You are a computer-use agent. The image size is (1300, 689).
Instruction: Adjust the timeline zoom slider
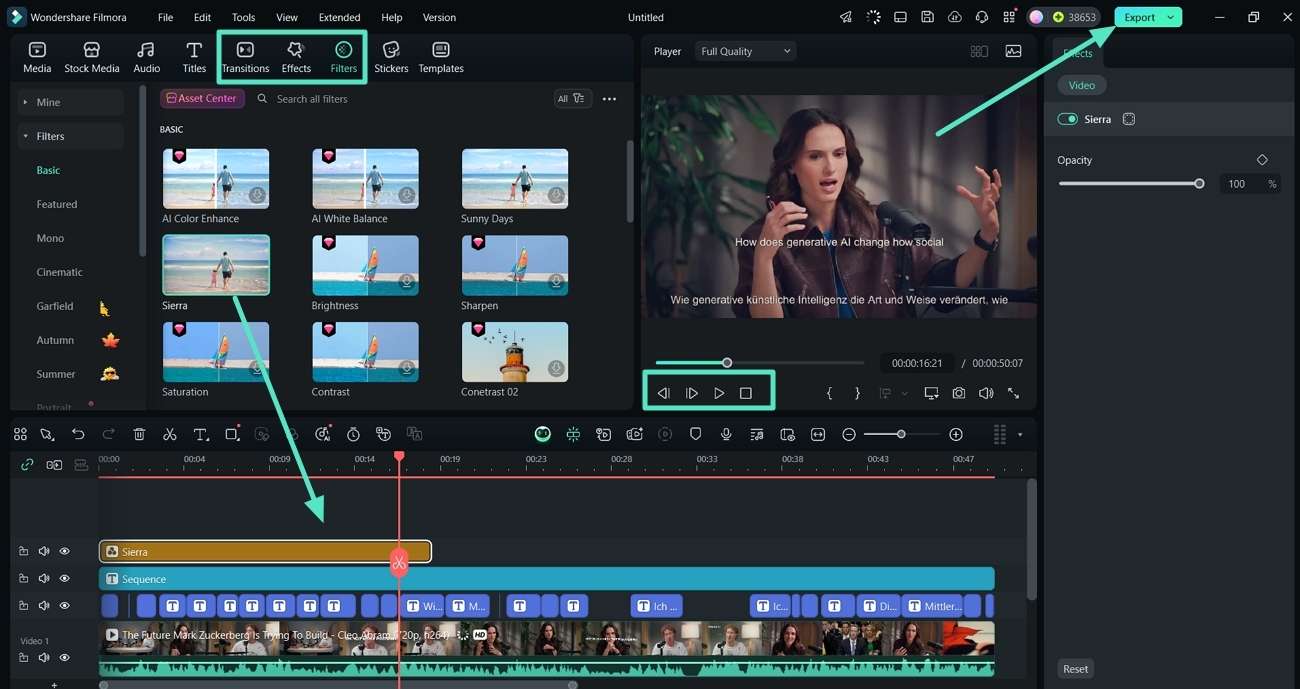tap(901, 434)
